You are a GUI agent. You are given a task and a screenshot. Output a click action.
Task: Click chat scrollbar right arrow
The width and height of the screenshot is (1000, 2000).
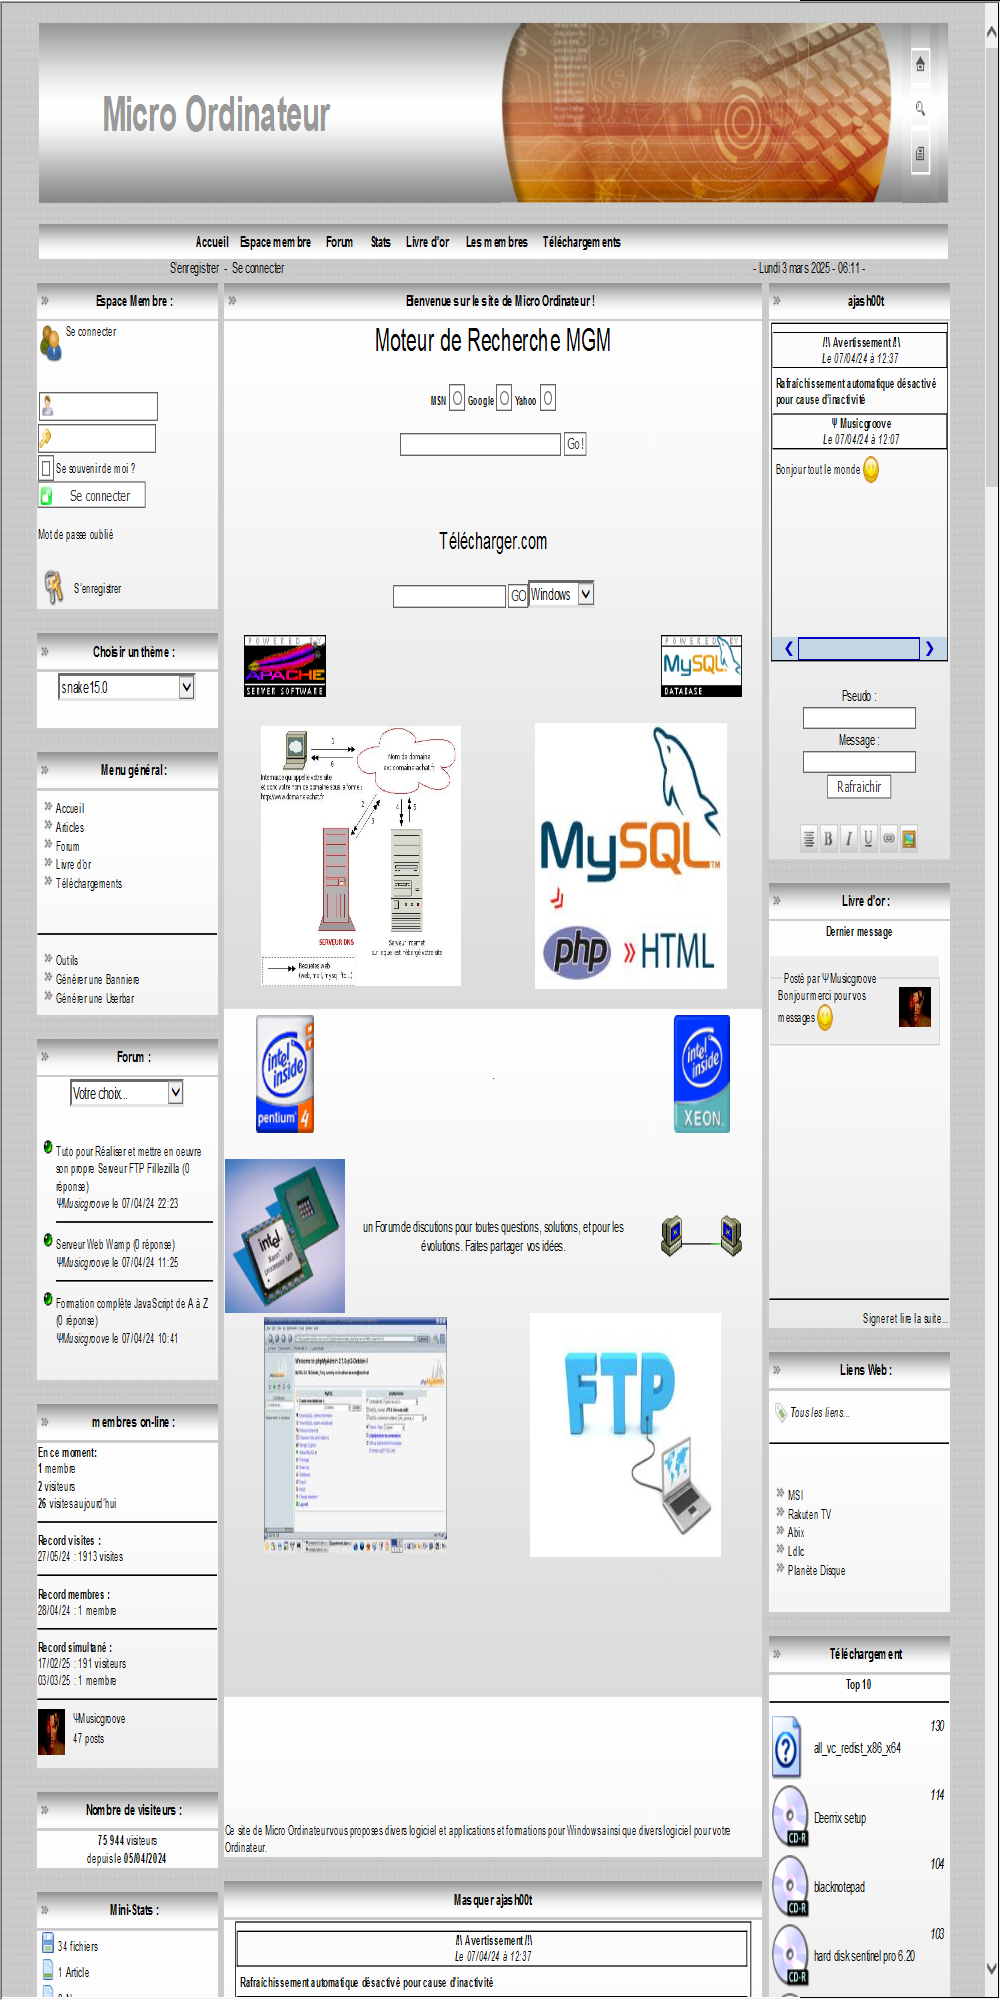(x=930, y=649)
